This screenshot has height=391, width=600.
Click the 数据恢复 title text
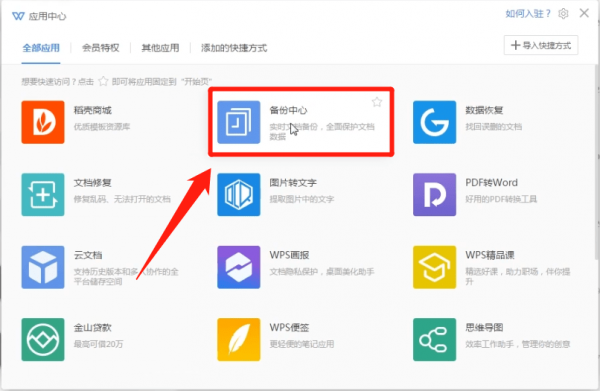click(x=484, y=110)
